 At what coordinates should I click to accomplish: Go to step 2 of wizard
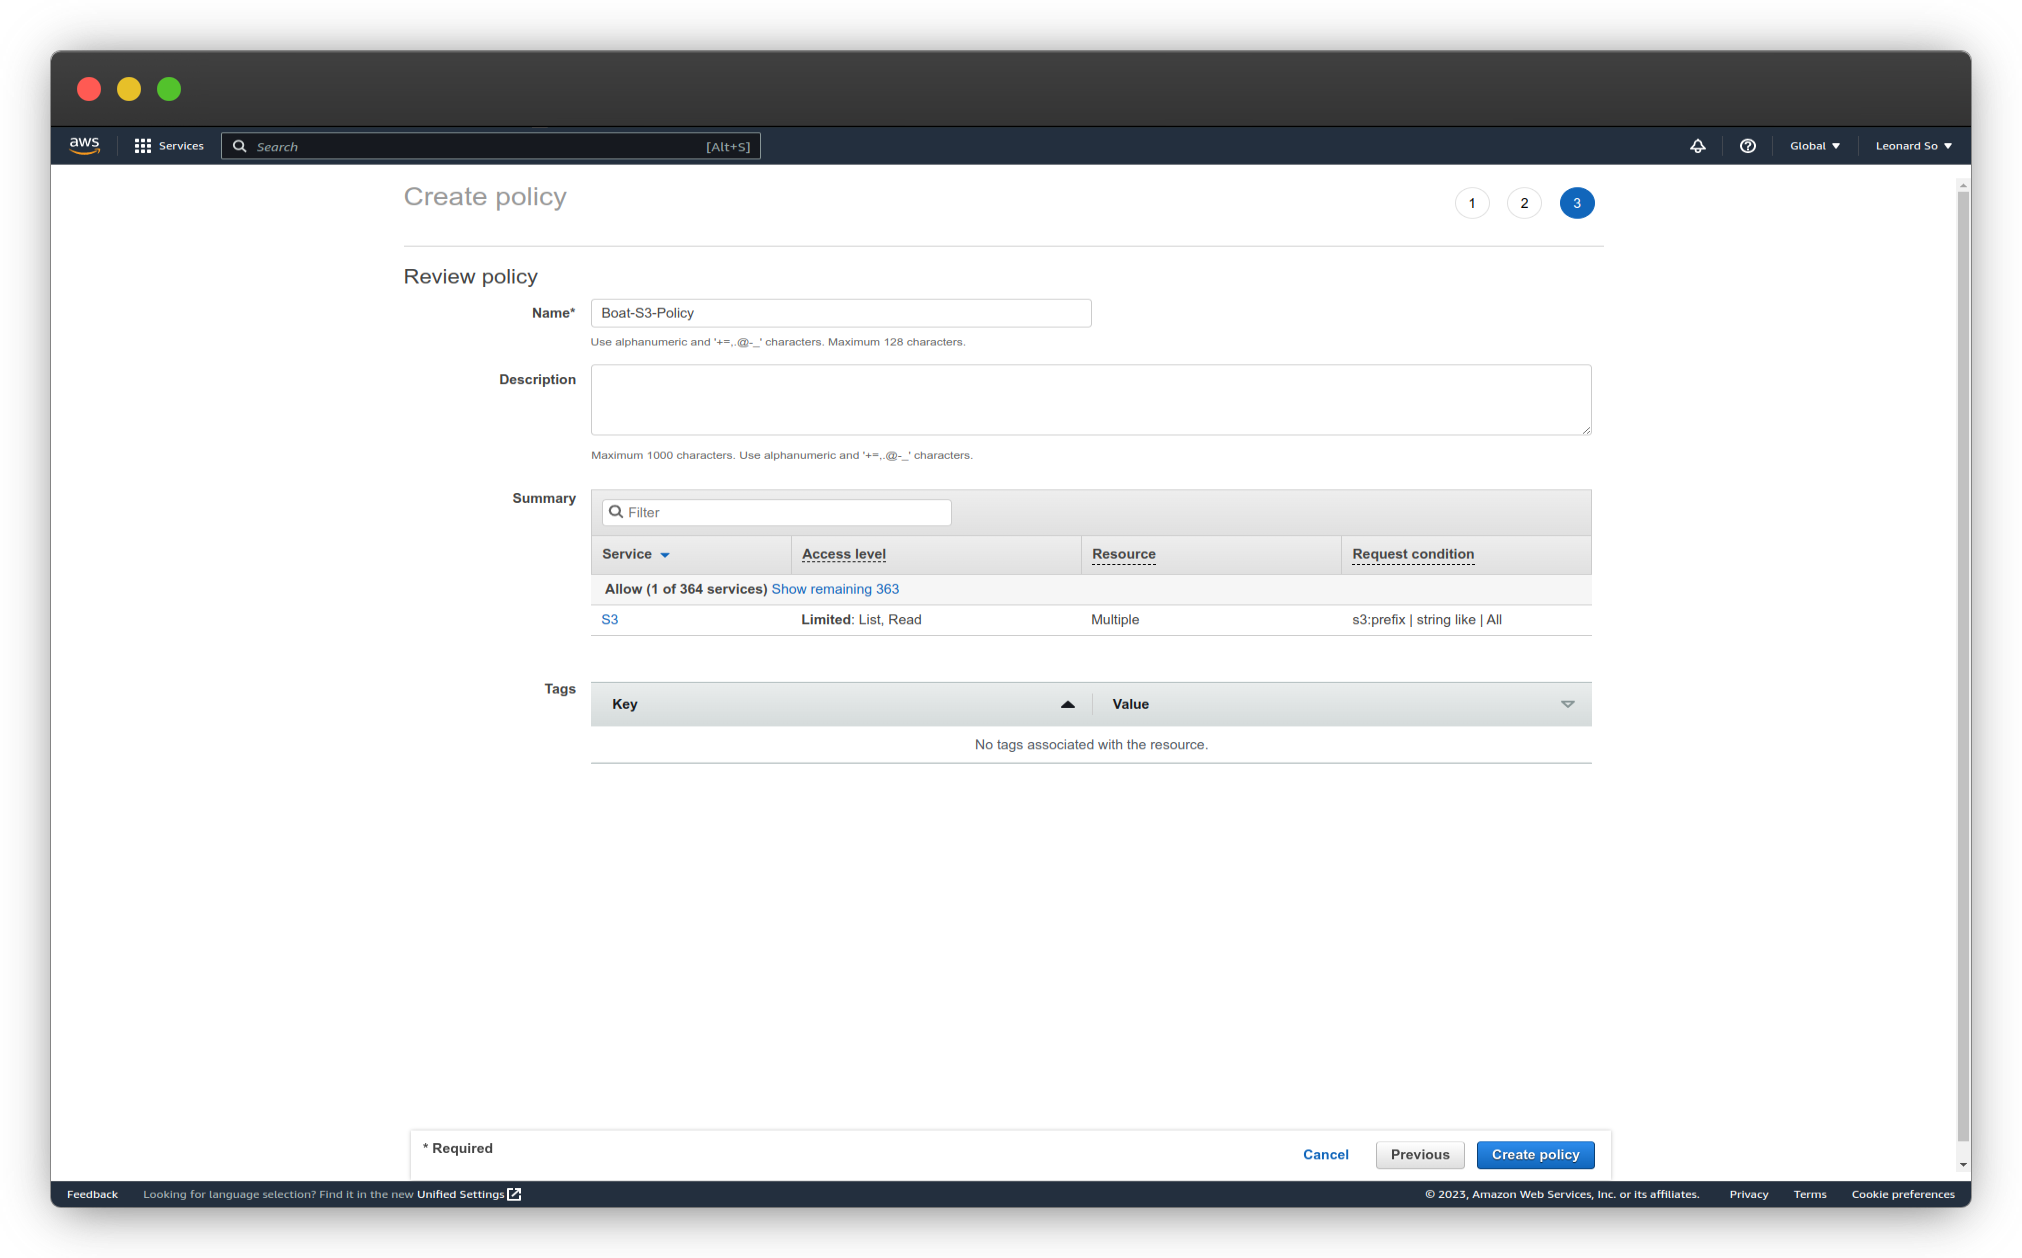(x=1523, y=203)
